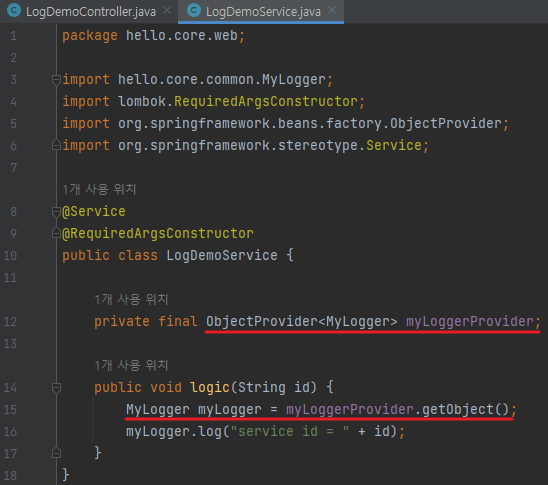Click line number 15 in the gutter
Image resolution: width=548 pixels, height=485 pixels.
pos(10,410)
